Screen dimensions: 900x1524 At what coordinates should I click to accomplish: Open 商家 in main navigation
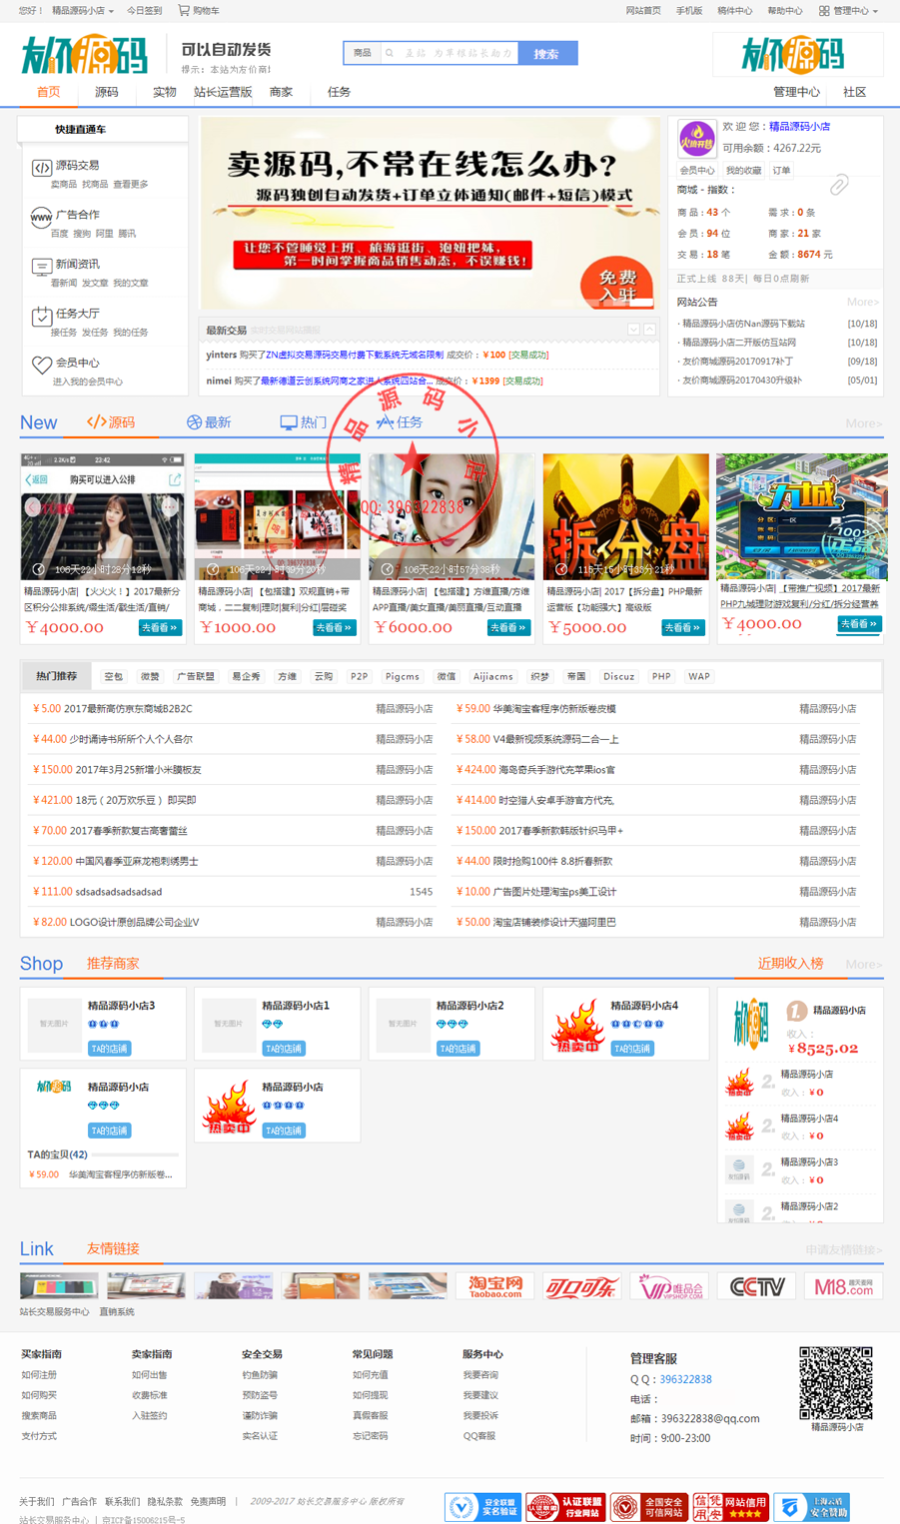pos(281,92)
